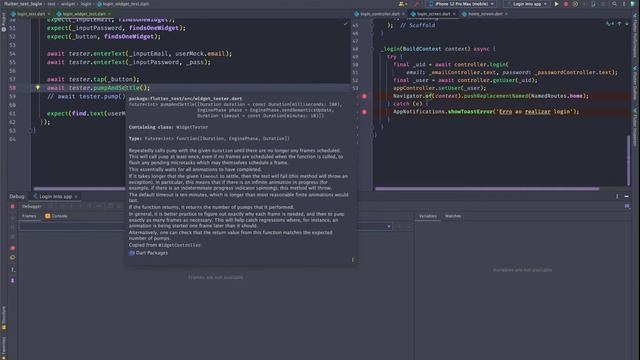640x360 pixels.
Task: Click the stop icon in debug sidebar
Action: pyautogui.click(x=13, y=207)
